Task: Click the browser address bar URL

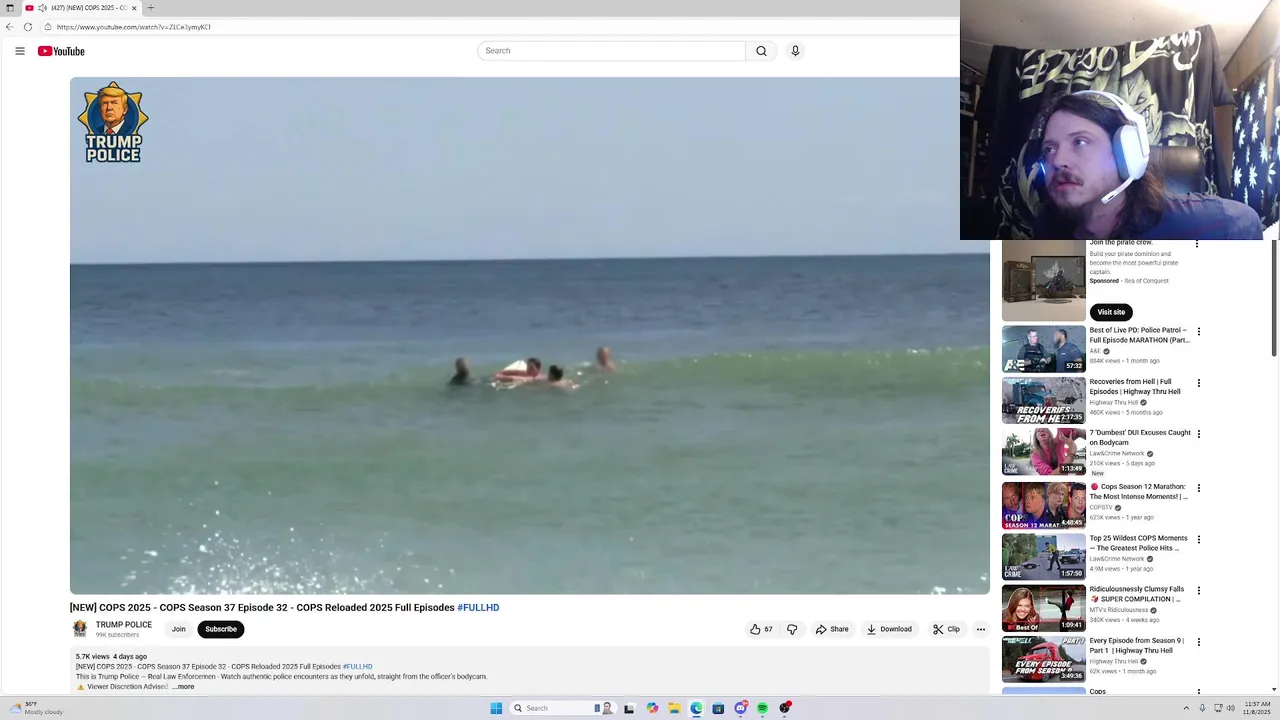Action: click(x=134, y=27)
